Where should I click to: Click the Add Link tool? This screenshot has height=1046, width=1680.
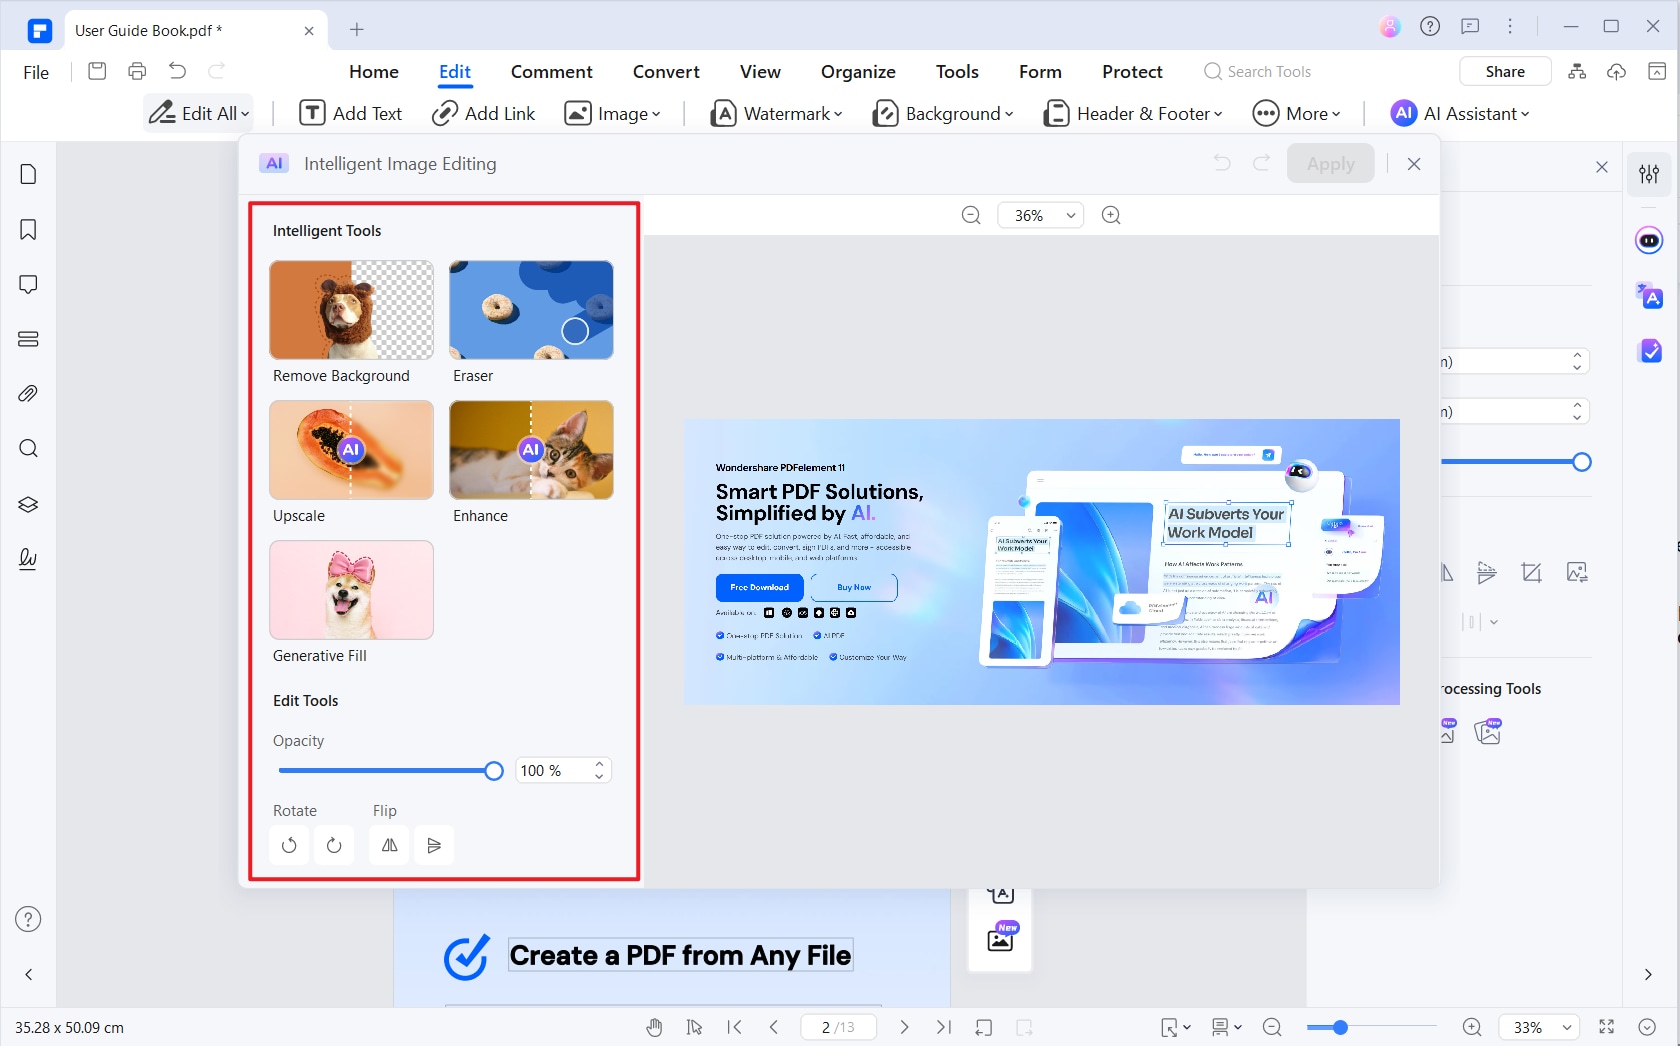coord(484,114)
